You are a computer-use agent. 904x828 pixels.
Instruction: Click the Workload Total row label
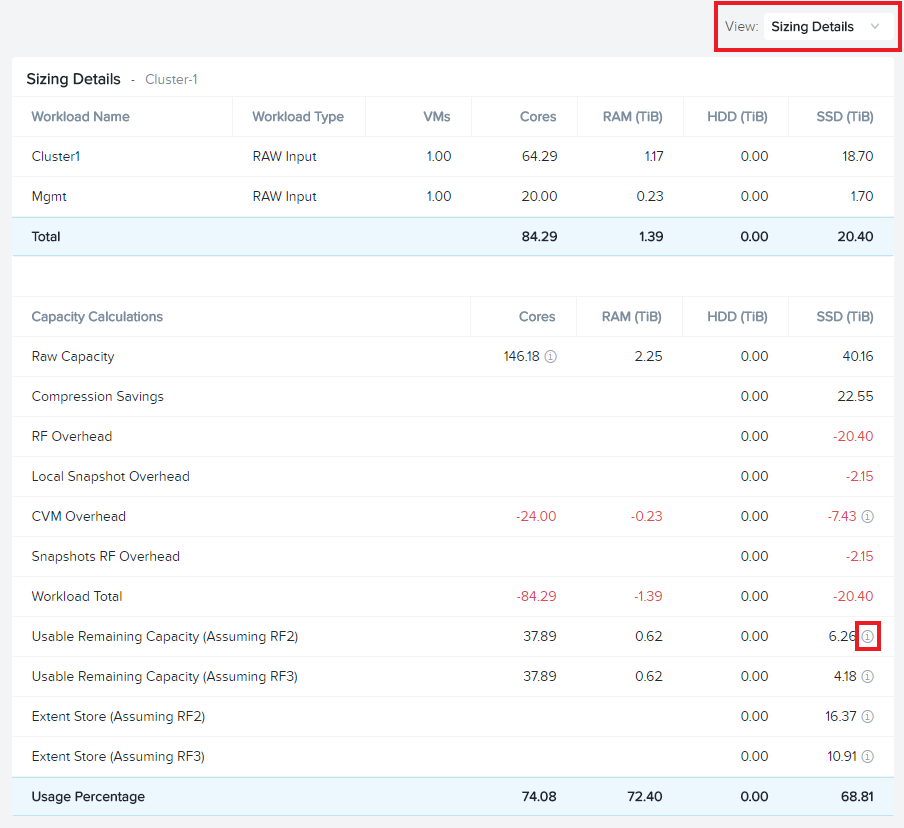tap(77, 596)
